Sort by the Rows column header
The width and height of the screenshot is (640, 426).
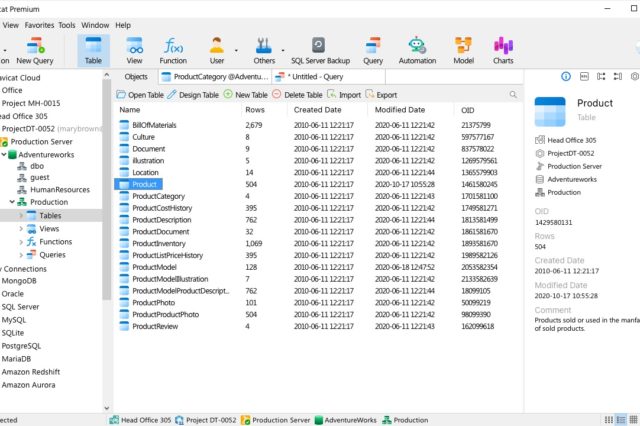click(x=255, y=110)
